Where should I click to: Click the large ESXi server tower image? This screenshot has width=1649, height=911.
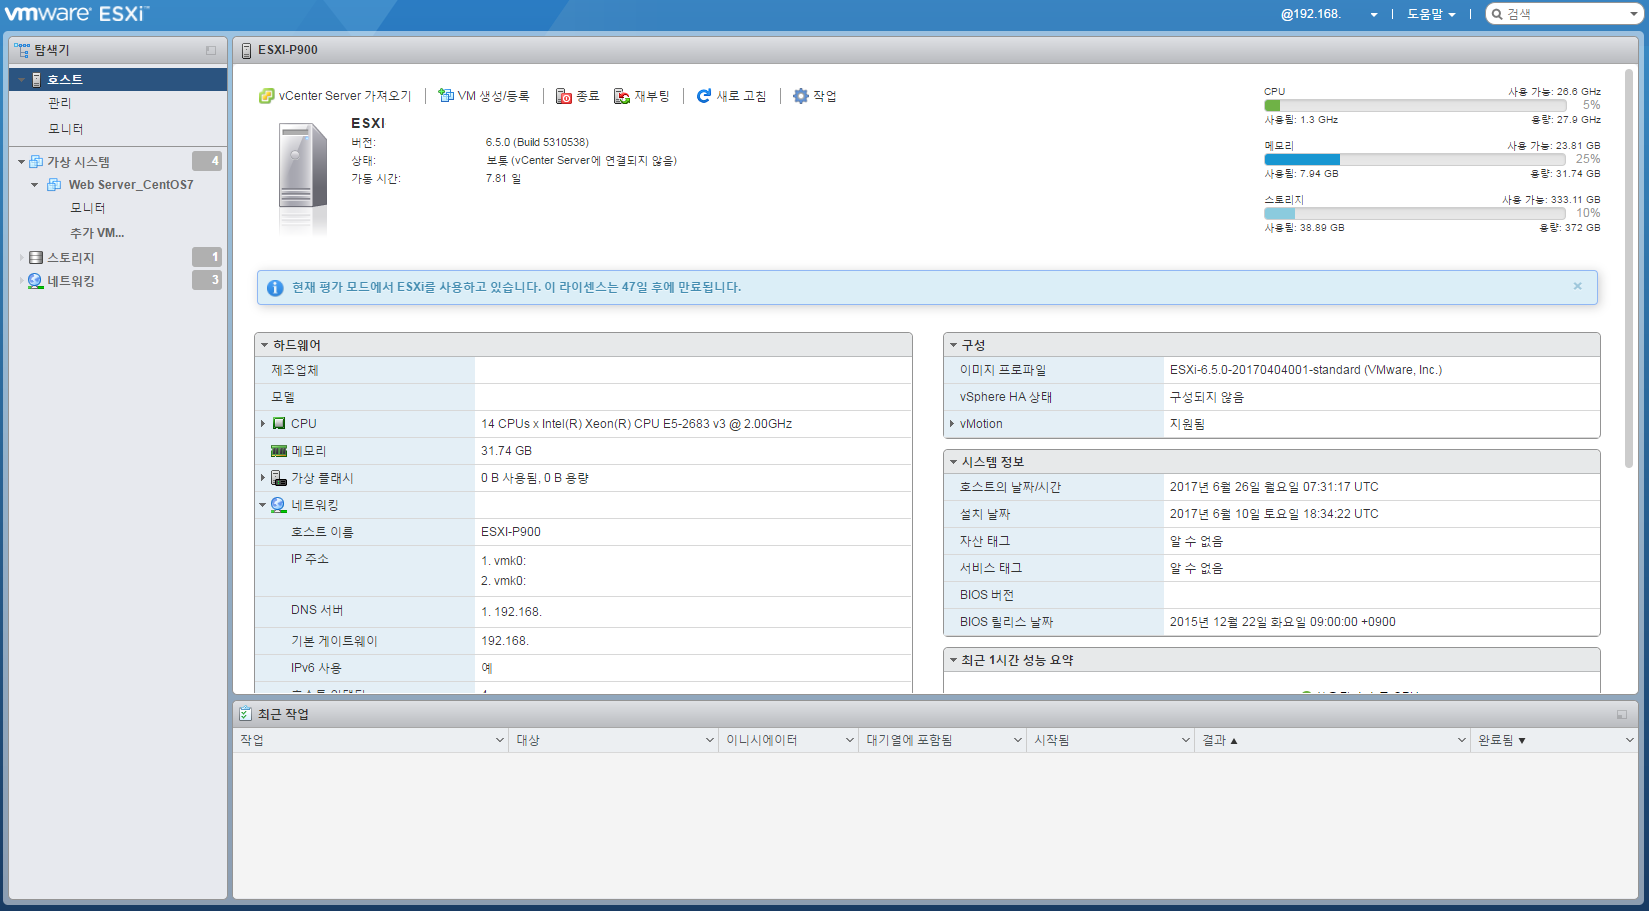coord(302,167)
